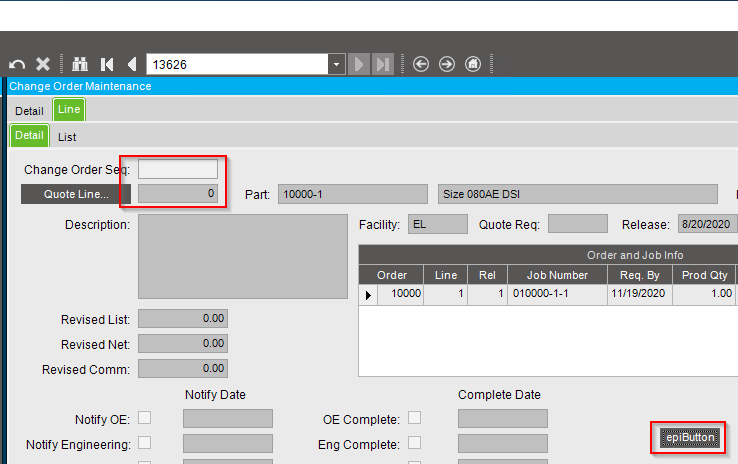This screenshot has width=738, height=464.
Task: Click the Quote Req field
Action: click(x=578, y=224)
